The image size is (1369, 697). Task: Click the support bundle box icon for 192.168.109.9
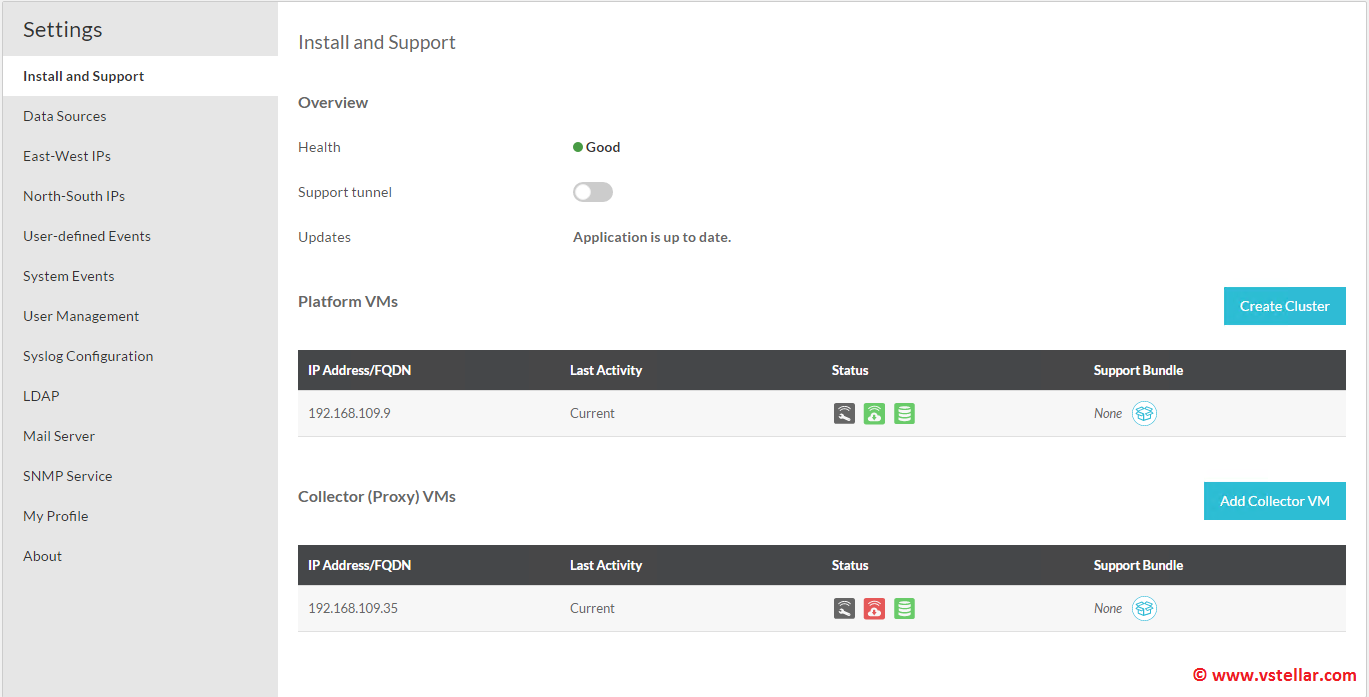[1144, 413]
